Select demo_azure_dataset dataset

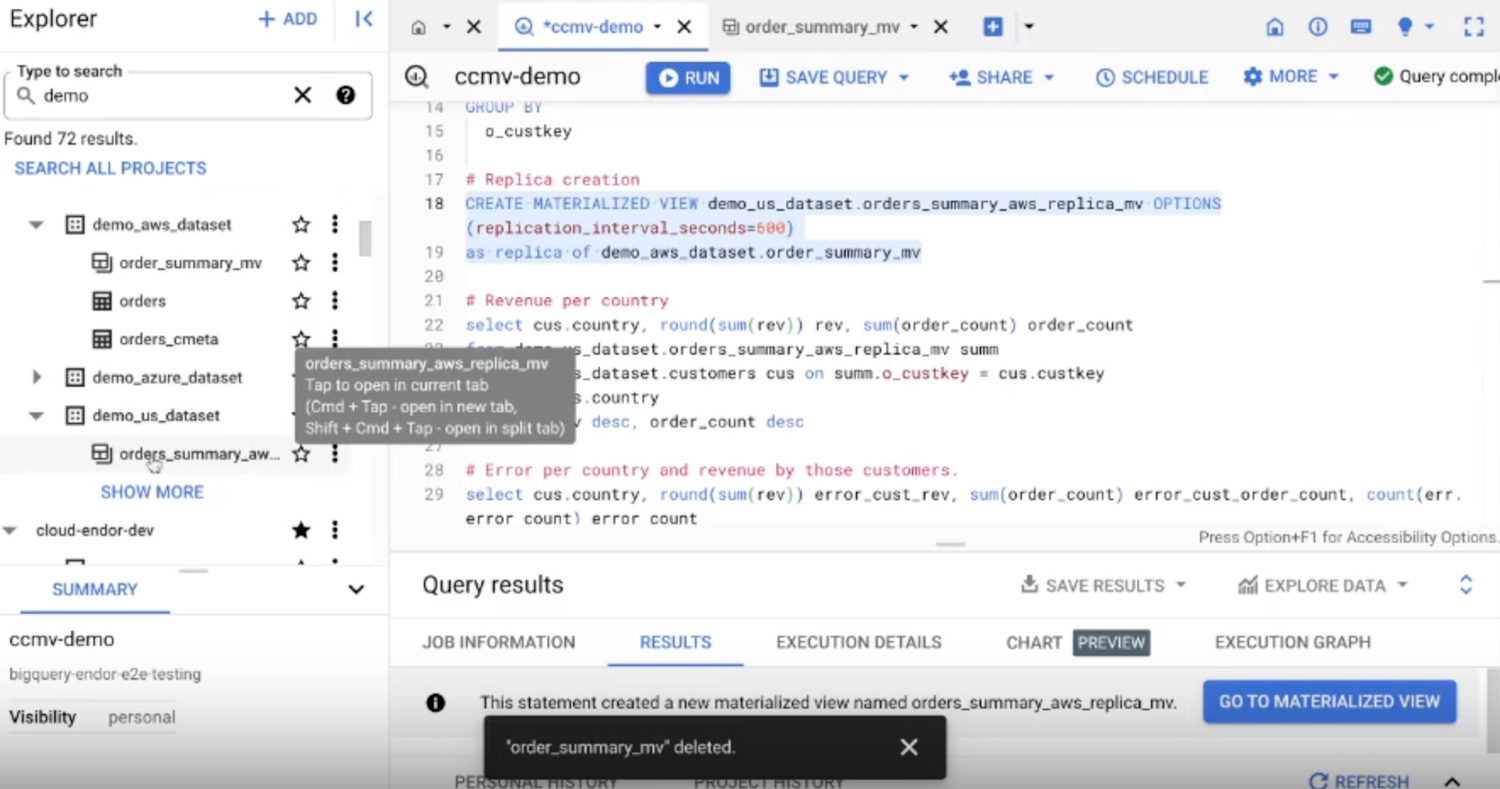point(167,377)
